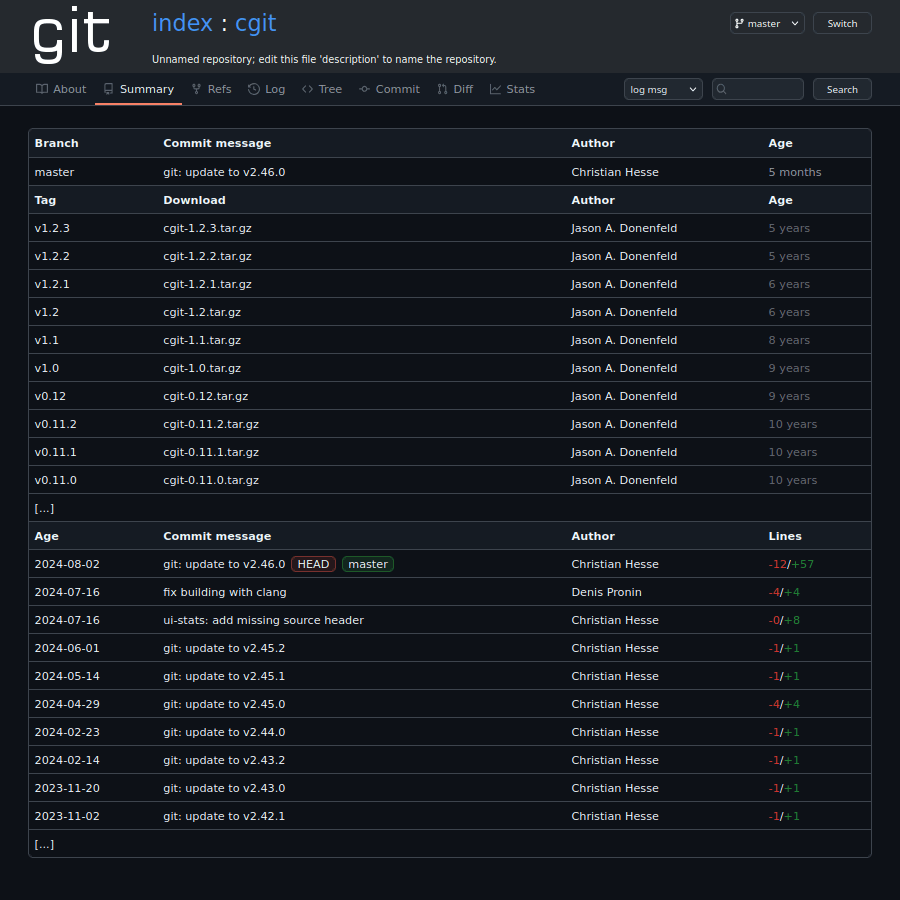Download cgit-1.1.tar.gz
Image resolution: width=900 pixels, height=900 pixels.
(202, 340)
